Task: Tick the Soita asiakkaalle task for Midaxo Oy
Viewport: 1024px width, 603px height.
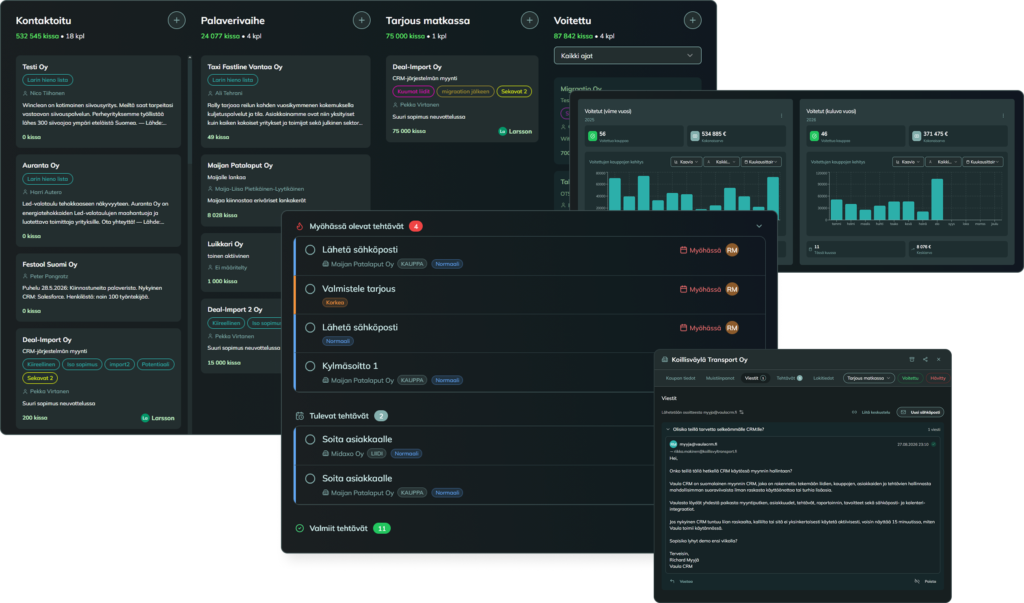Action: [x=310, y=440]
